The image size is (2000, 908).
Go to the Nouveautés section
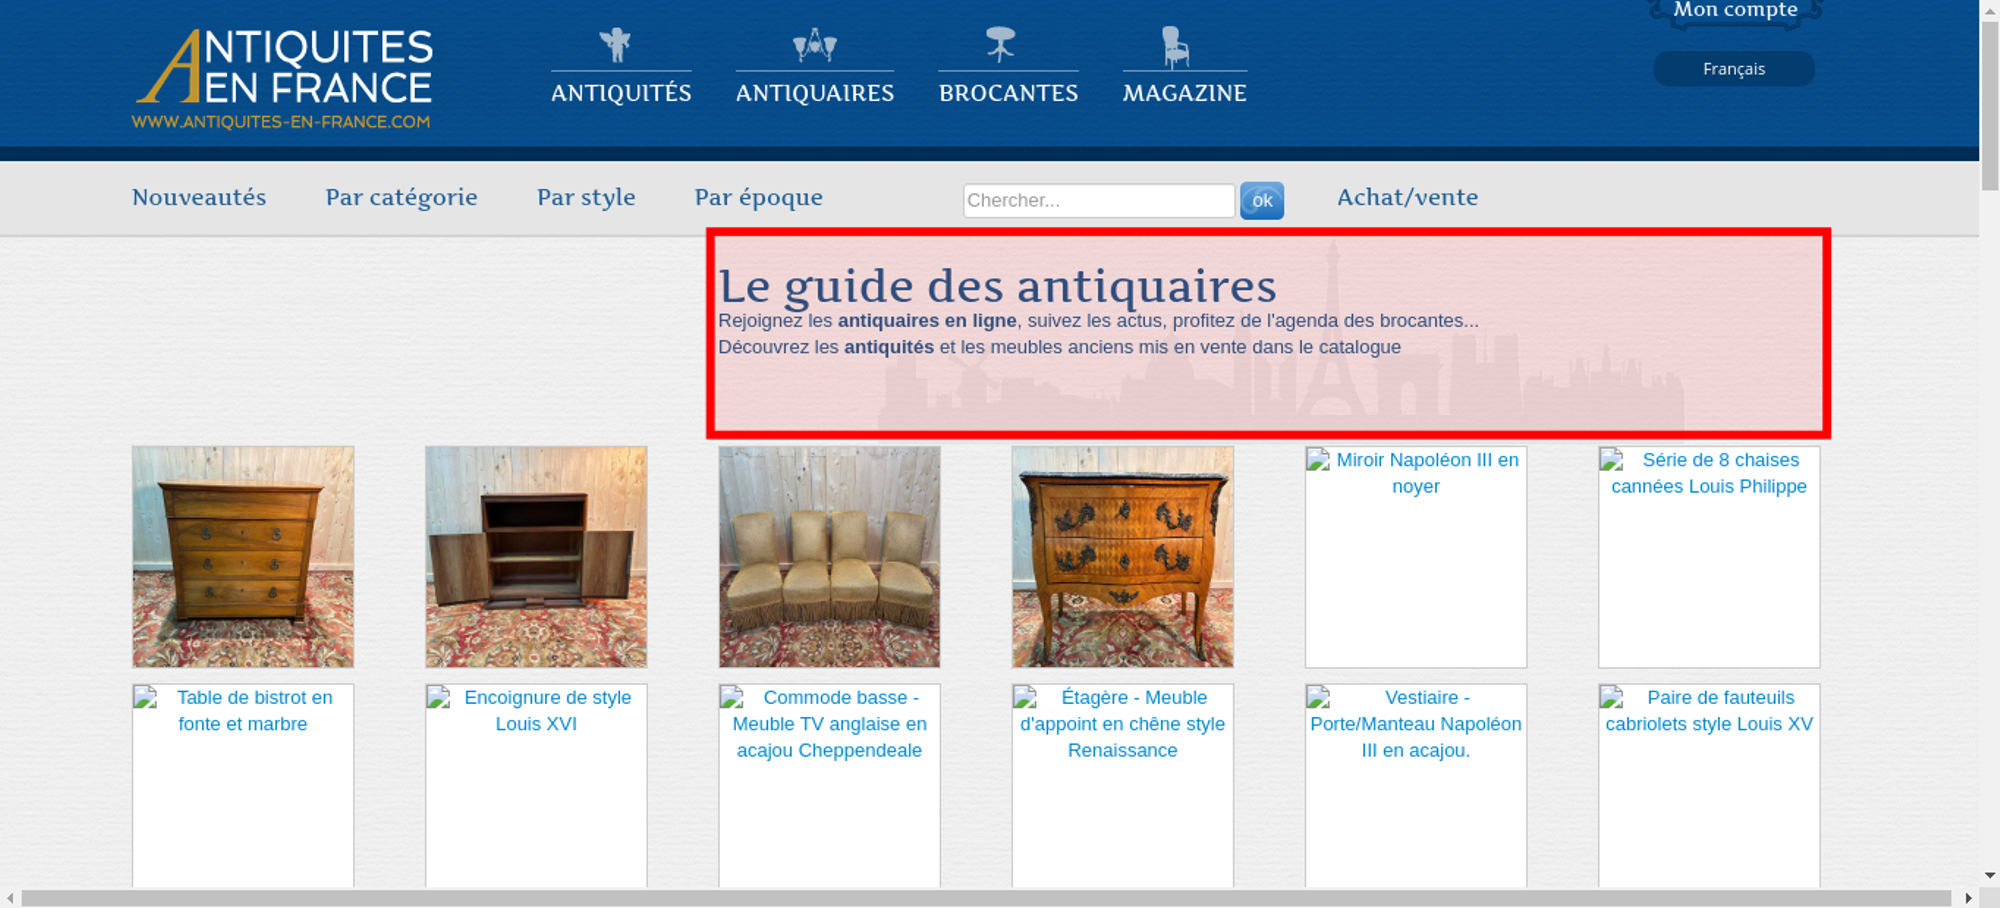click(199, 197)
